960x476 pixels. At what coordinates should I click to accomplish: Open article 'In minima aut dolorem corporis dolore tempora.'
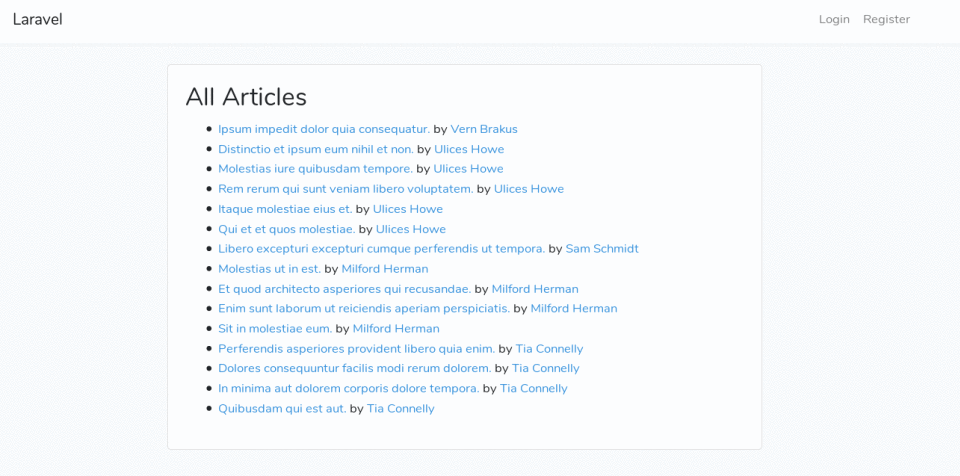348,388
